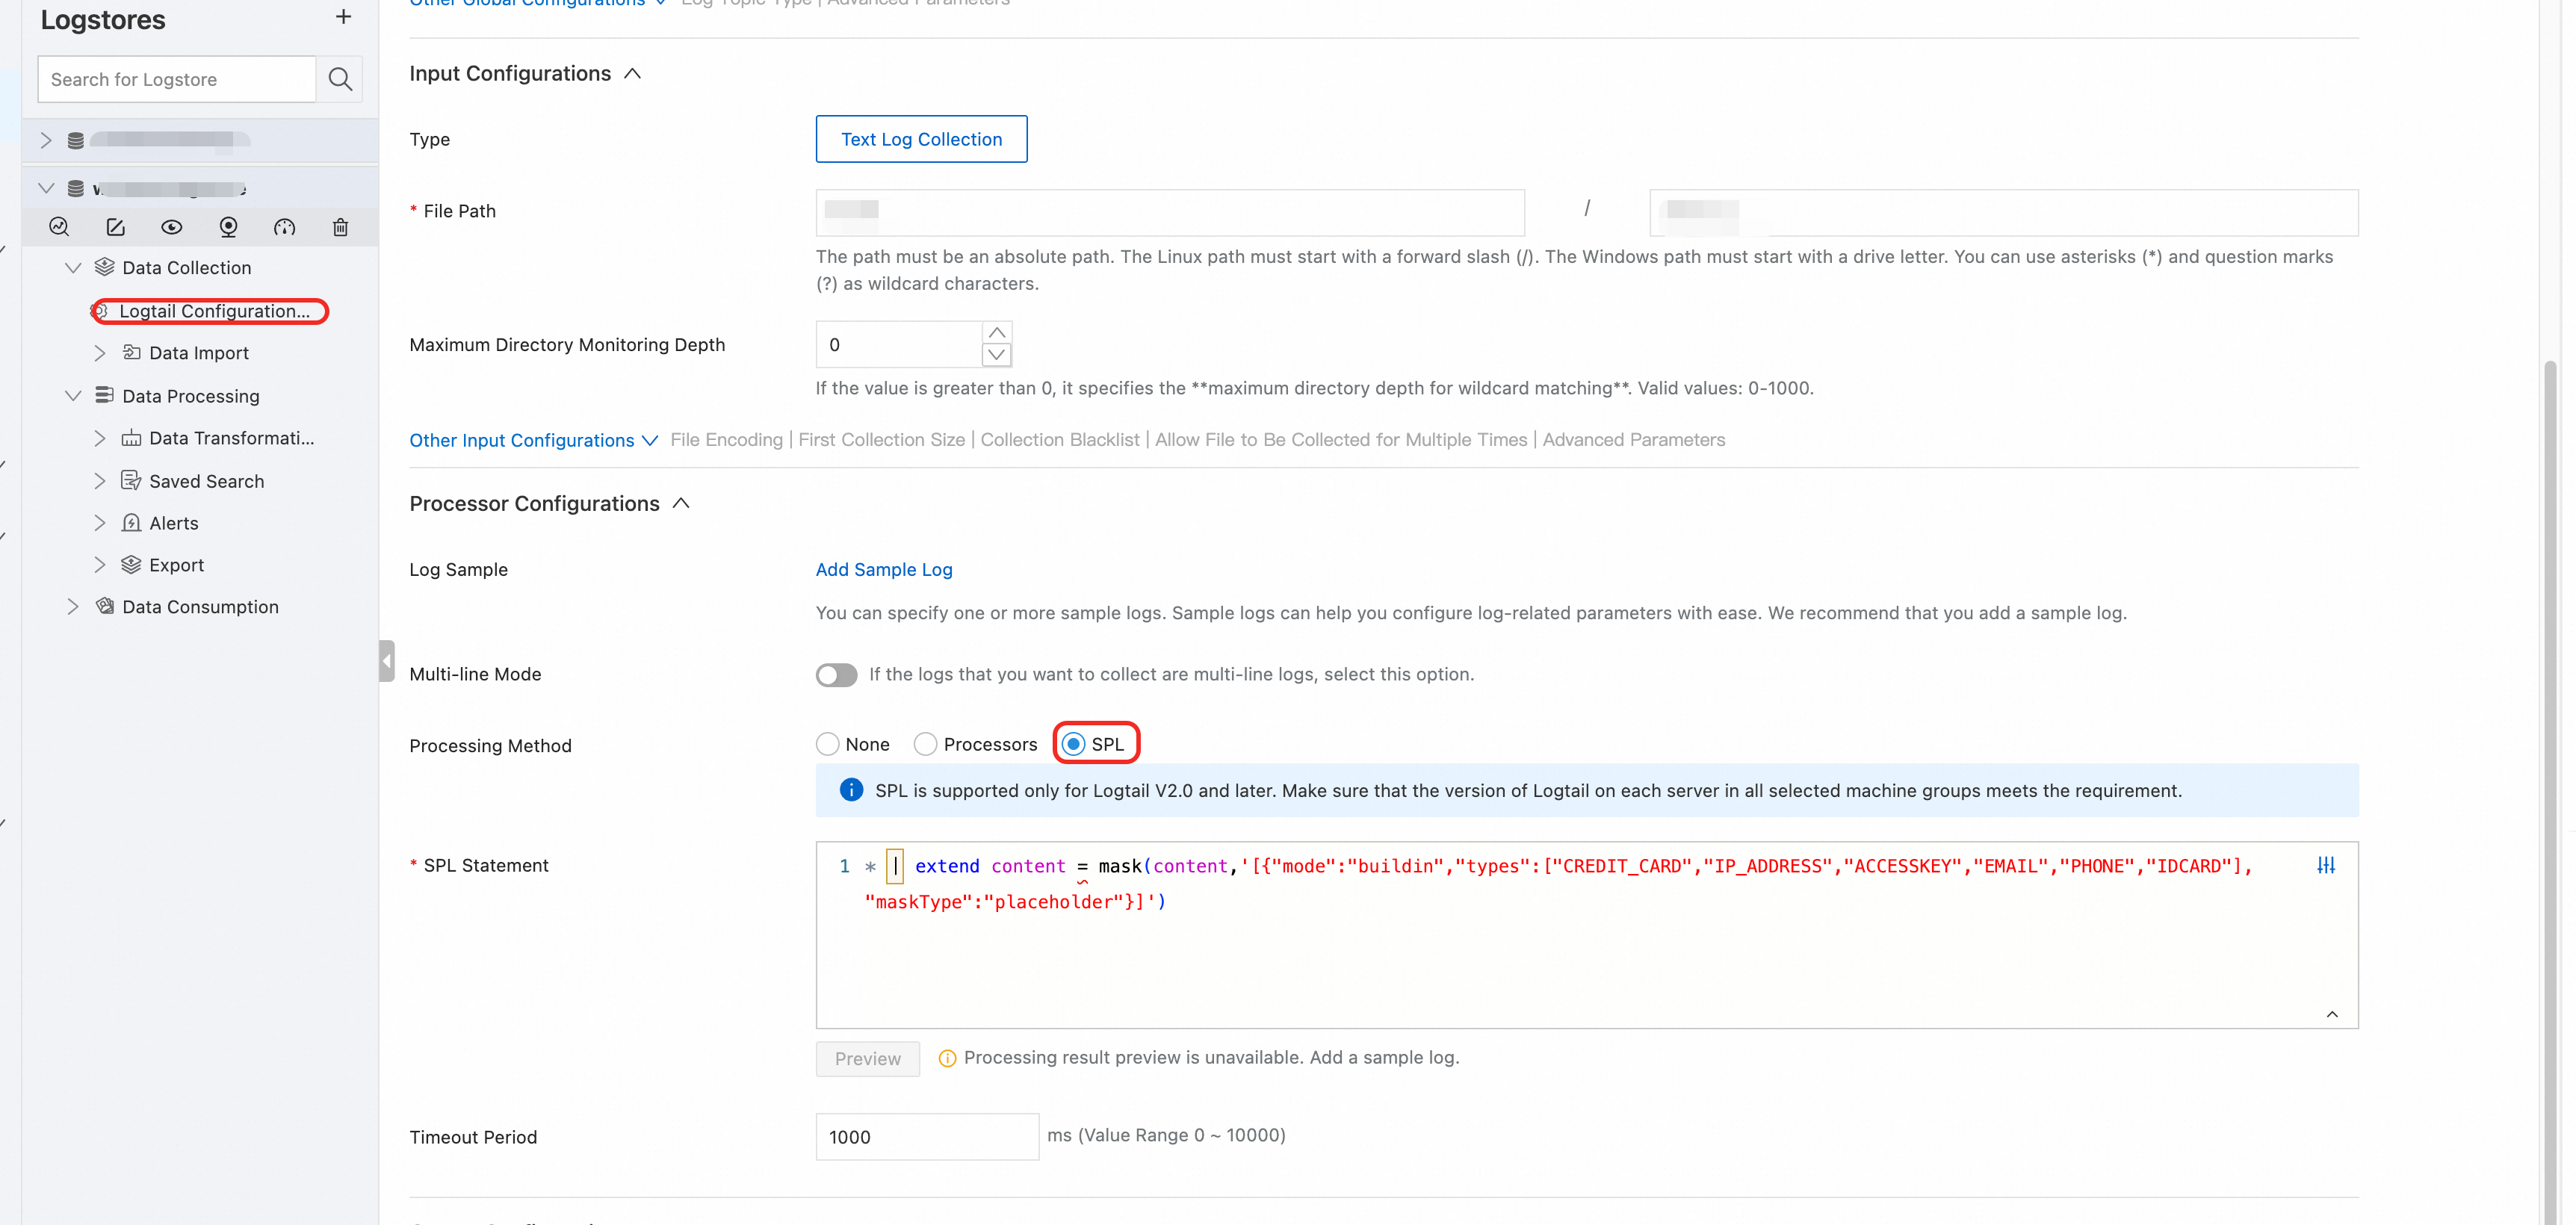Select the None processing method
The image size is (2576, 1225).
(853, 744)
